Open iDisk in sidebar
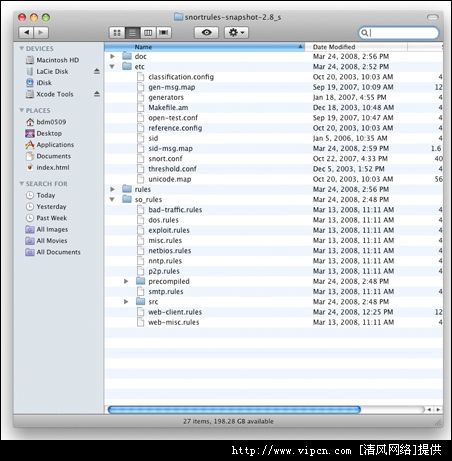Viewport: 452px width, 461px height. [44, 83]
